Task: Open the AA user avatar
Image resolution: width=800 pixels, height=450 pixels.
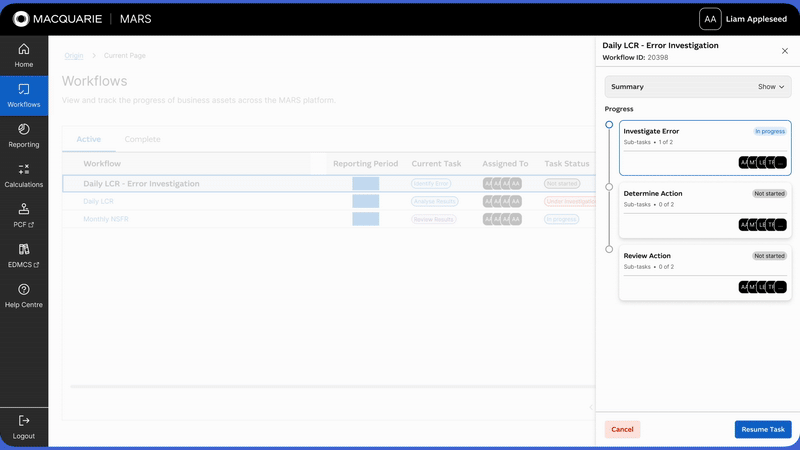Action: click(710, 19)
